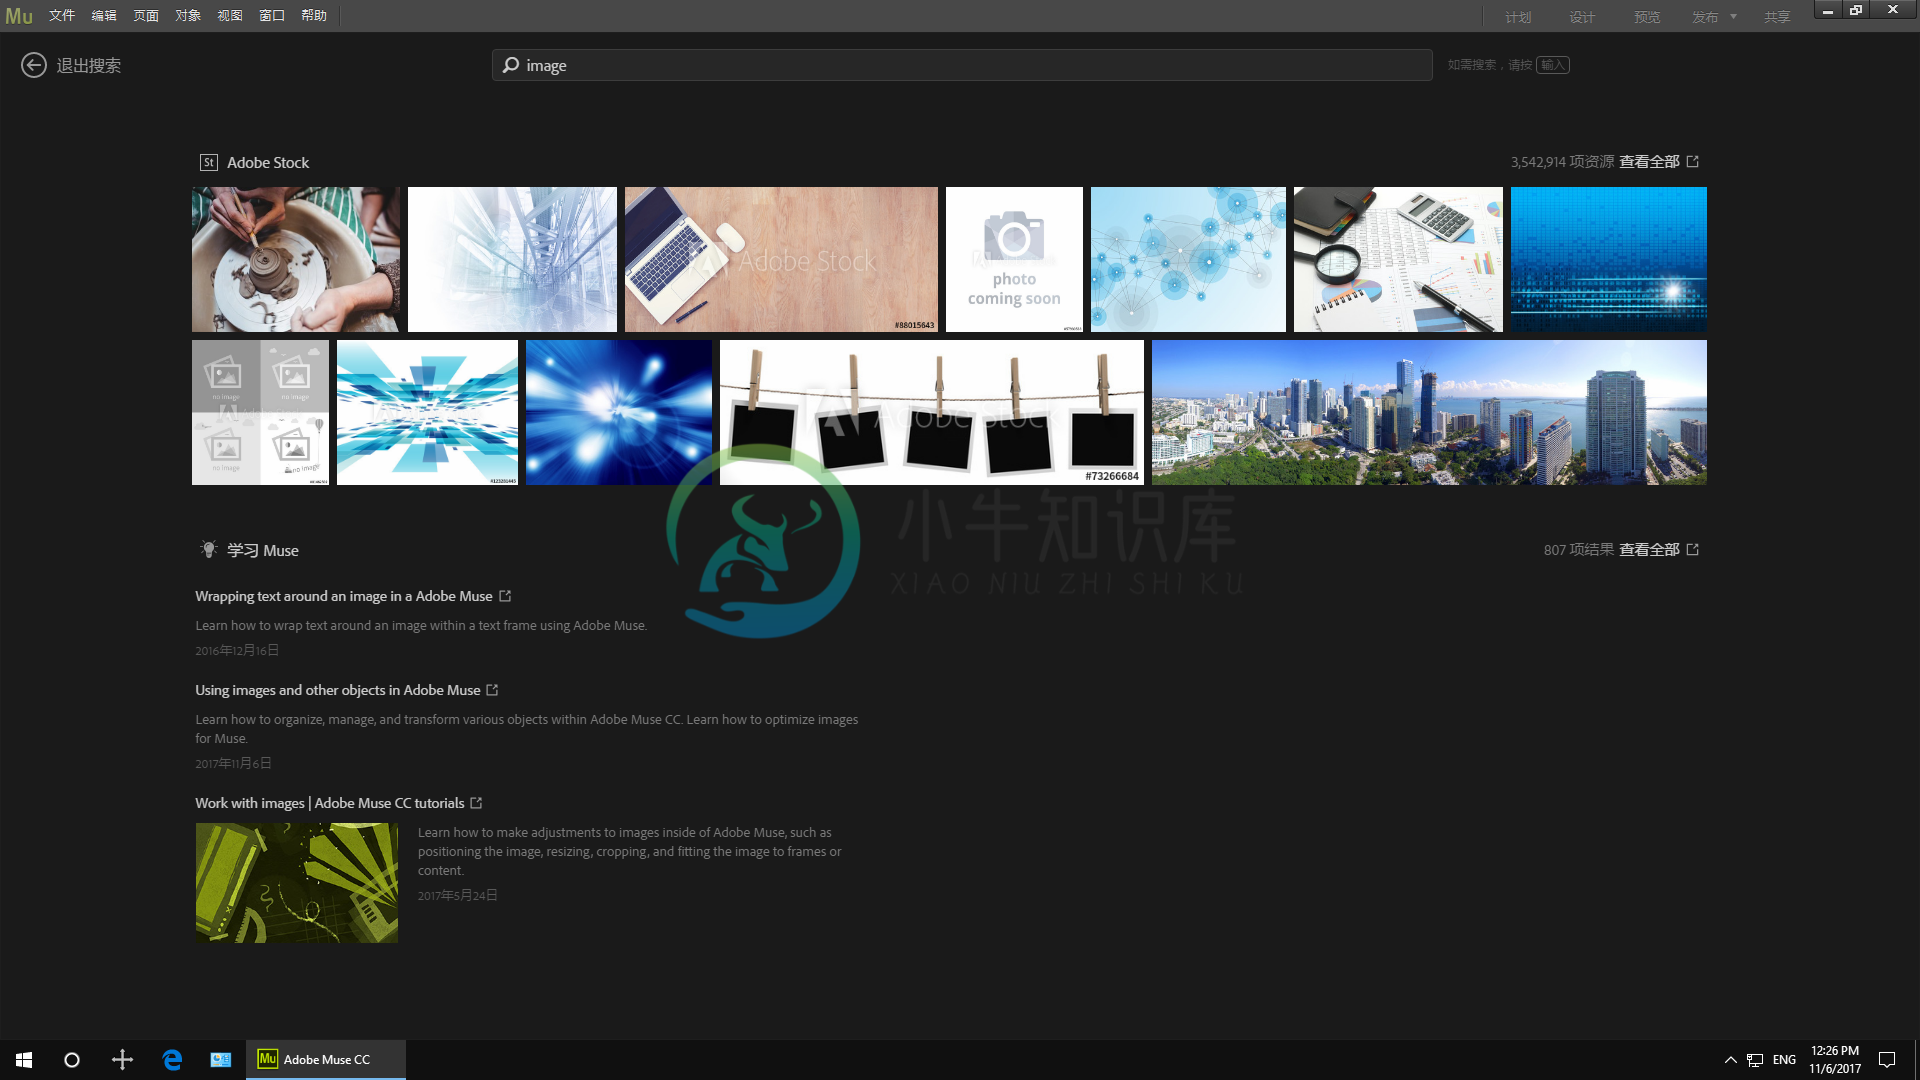Open the green tutorial thumbnail for Work with images
The height and width of the screenshot is (1080, 1920).
pyautogui.click(x=297, y=883)
